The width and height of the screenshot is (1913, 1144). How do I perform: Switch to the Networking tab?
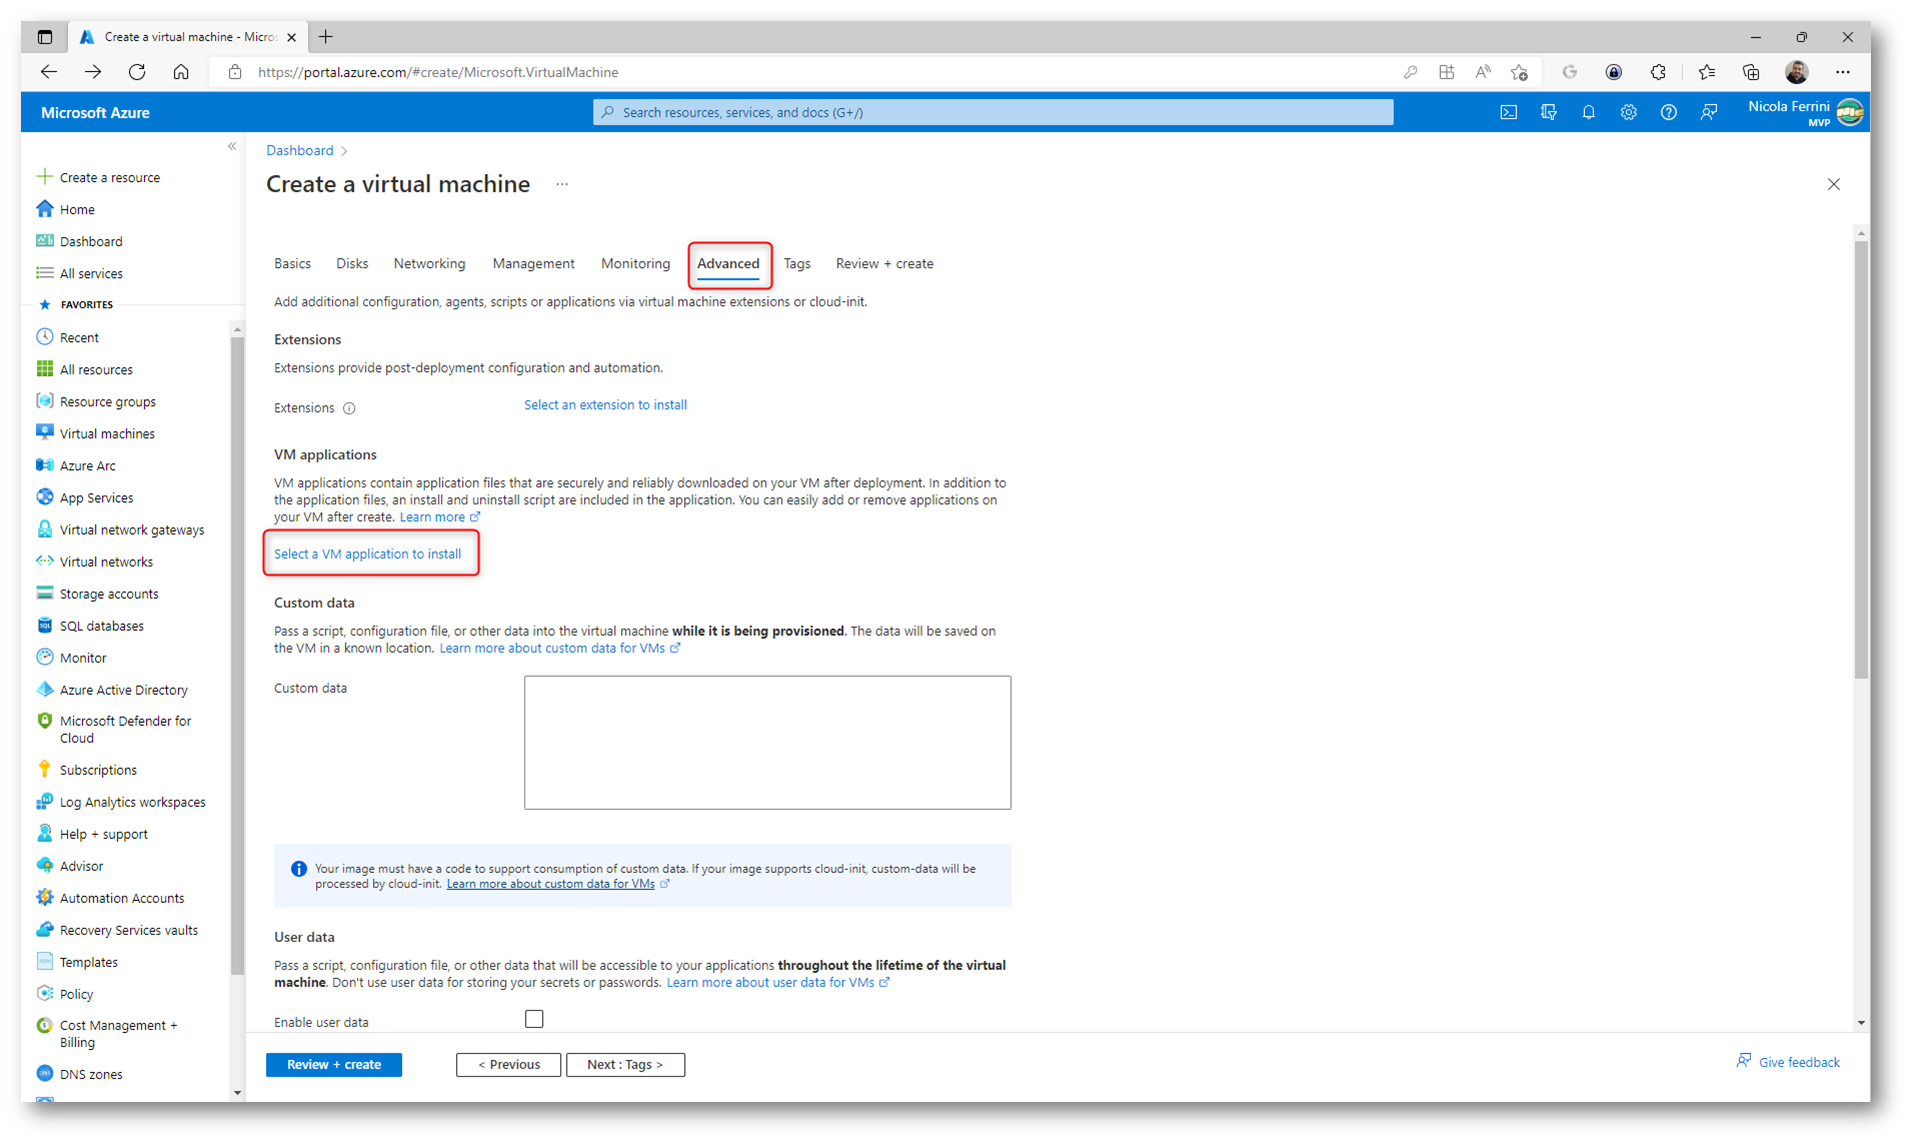[x=429, y=264]
